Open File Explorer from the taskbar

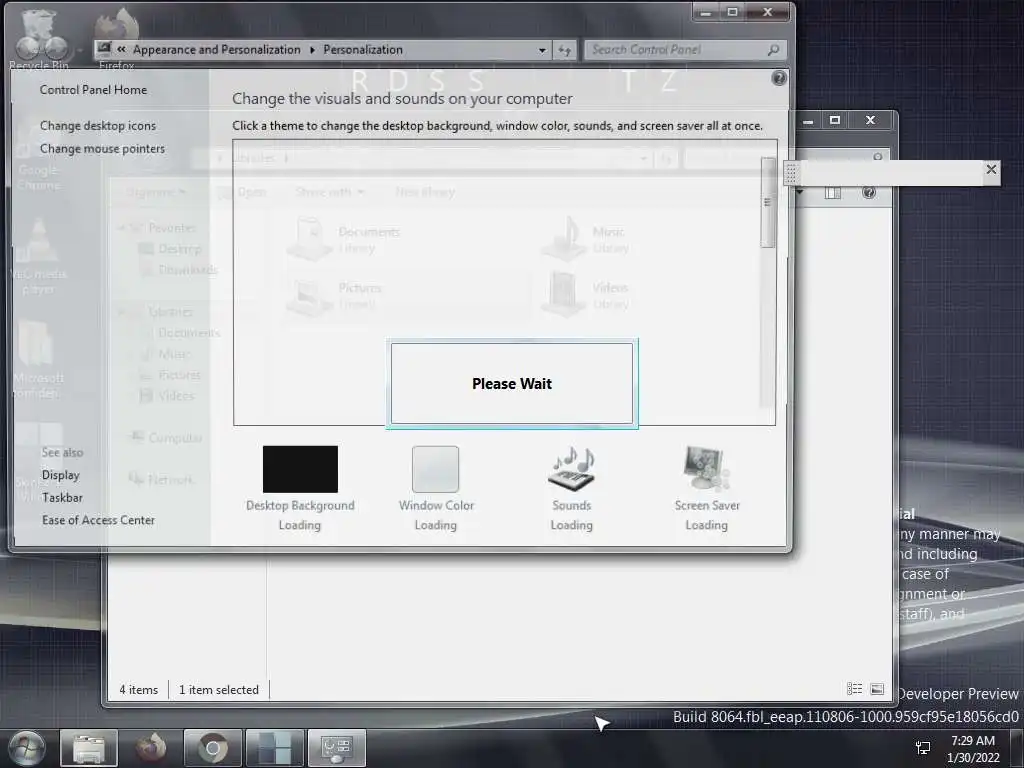(89, 748)
